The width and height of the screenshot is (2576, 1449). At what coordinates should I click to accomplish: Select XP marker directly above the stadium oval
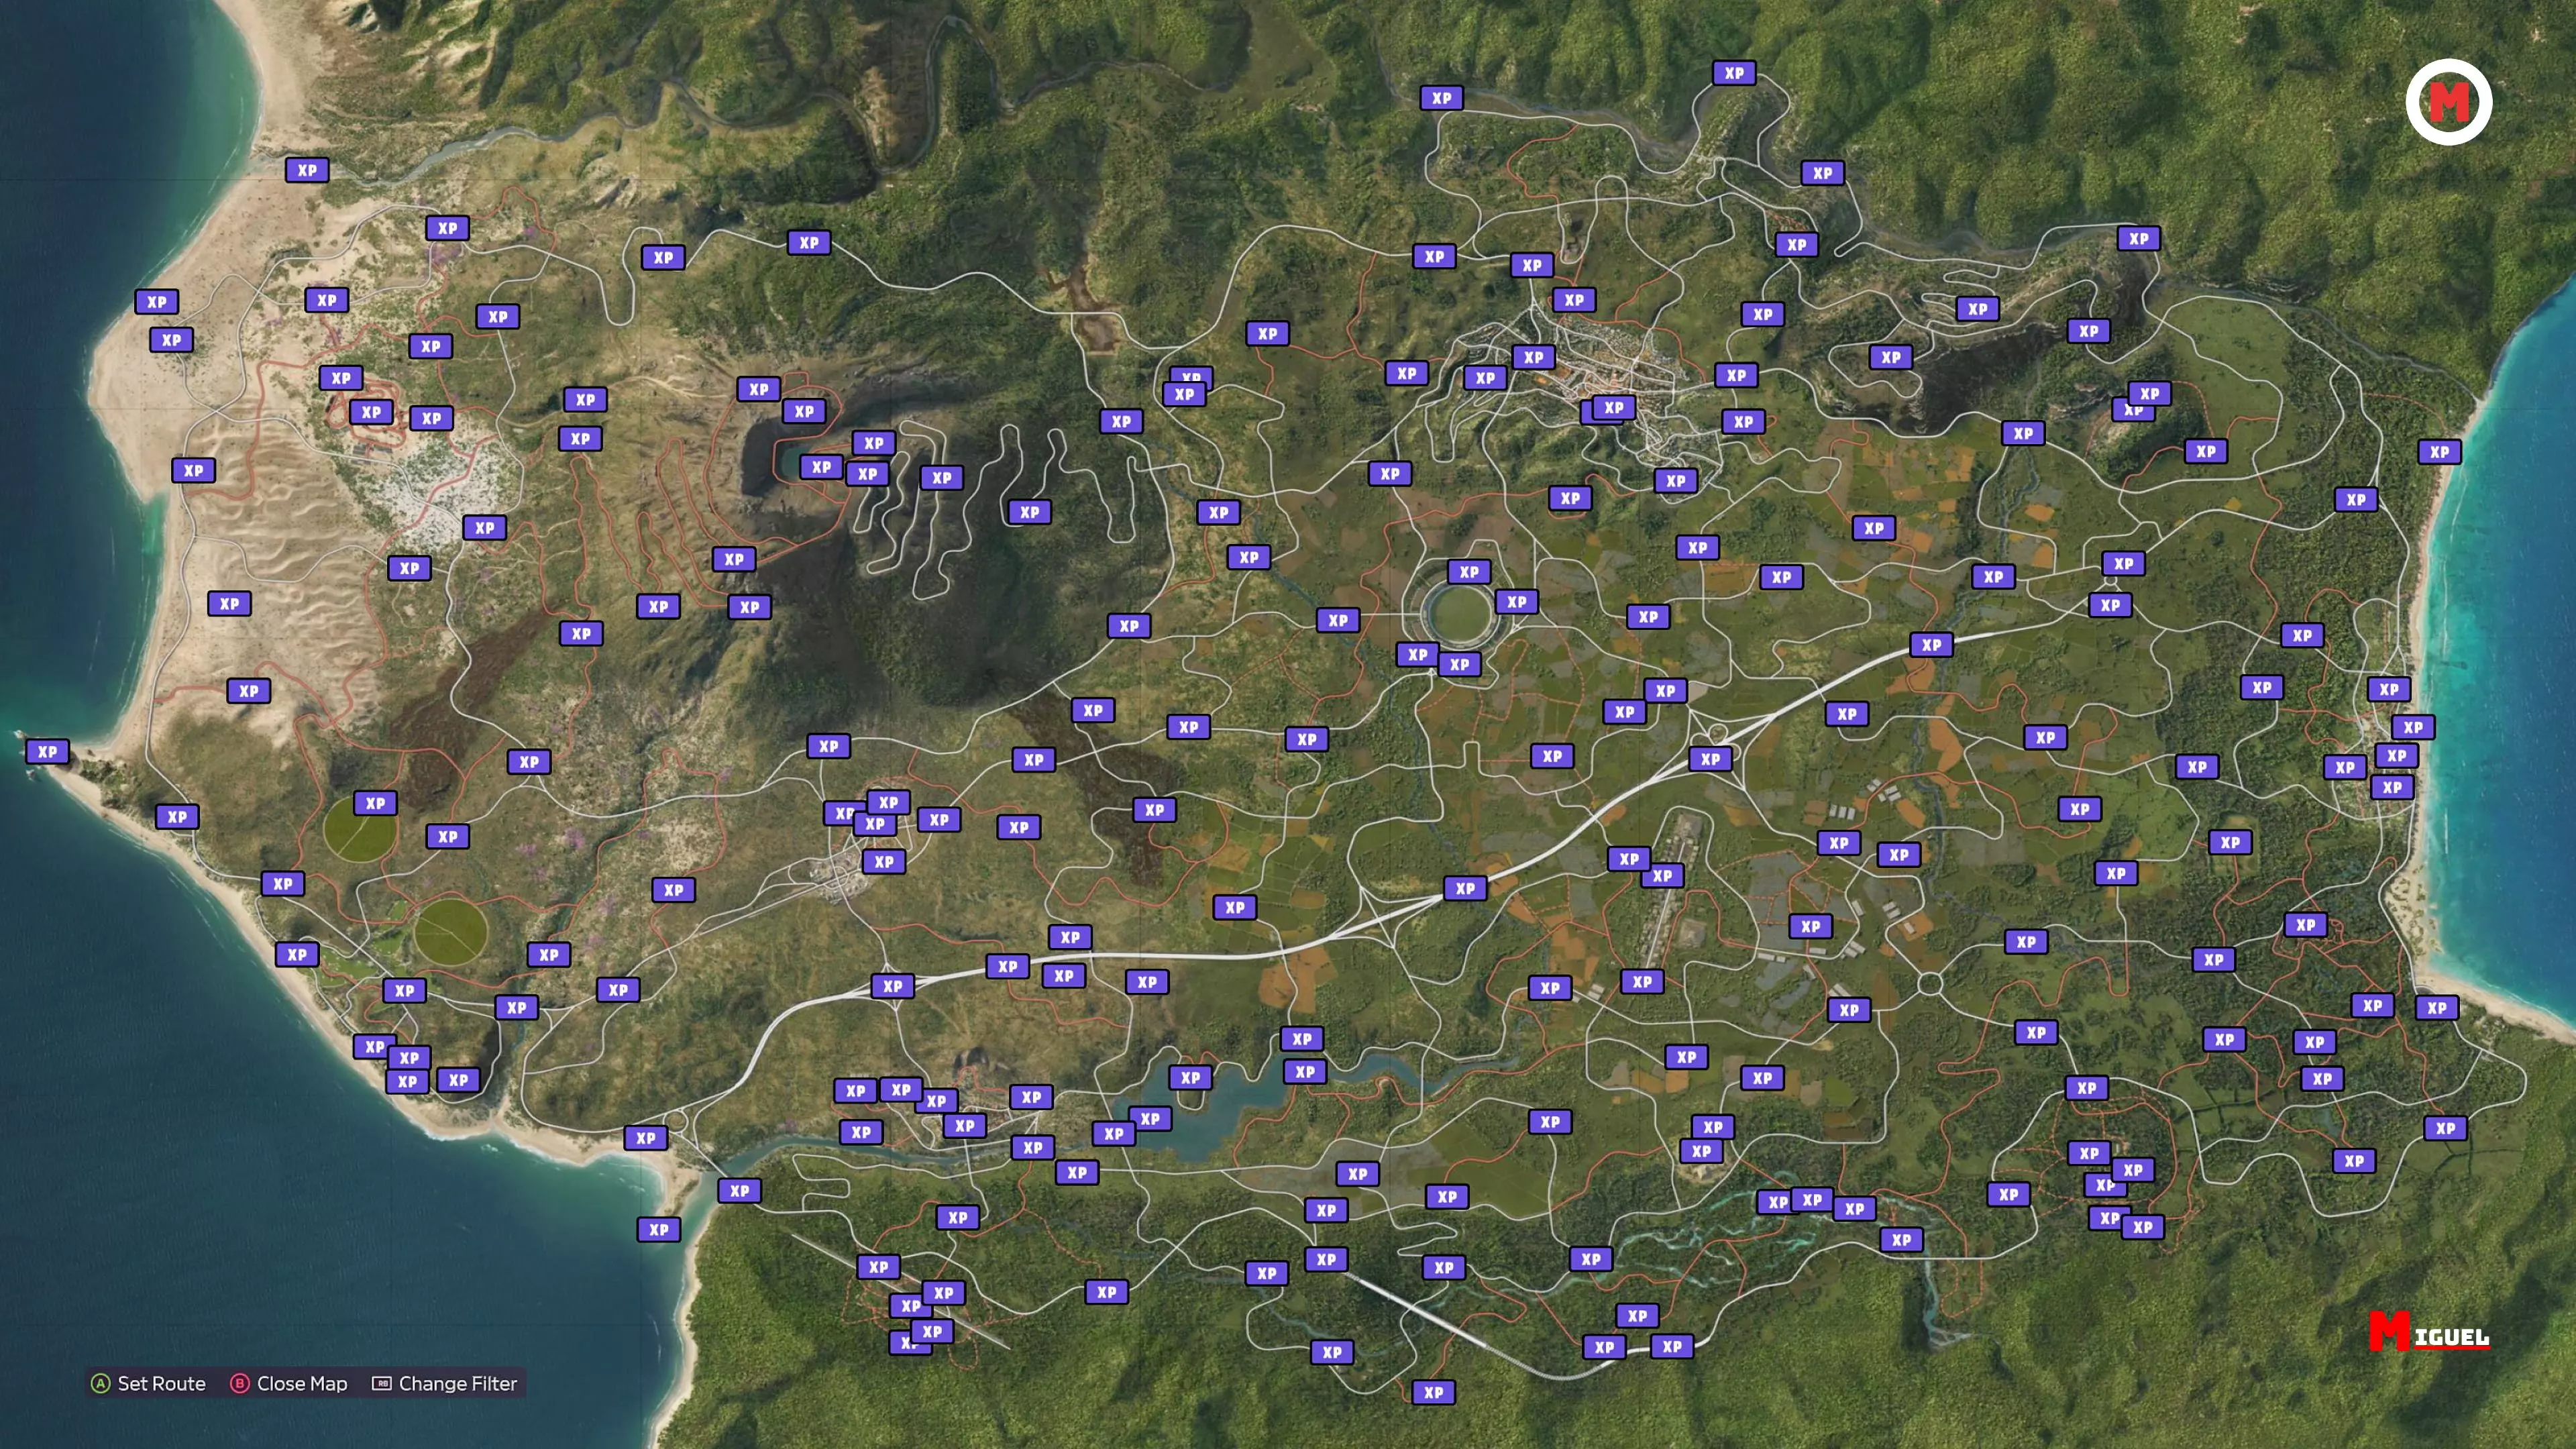click(1468, 572)
